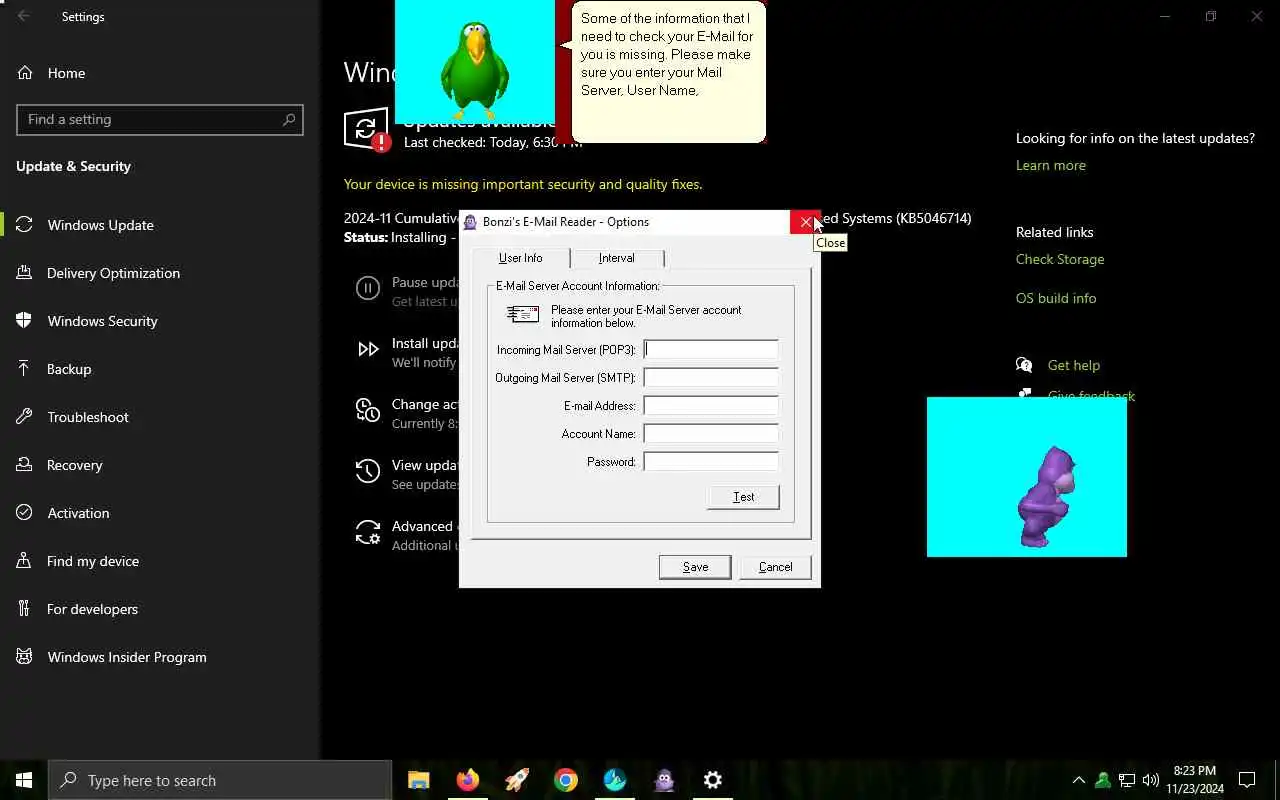Screen dimensions: 1280x800
Task: Click the Windows Security shield icon
Action: coord(24,321)
